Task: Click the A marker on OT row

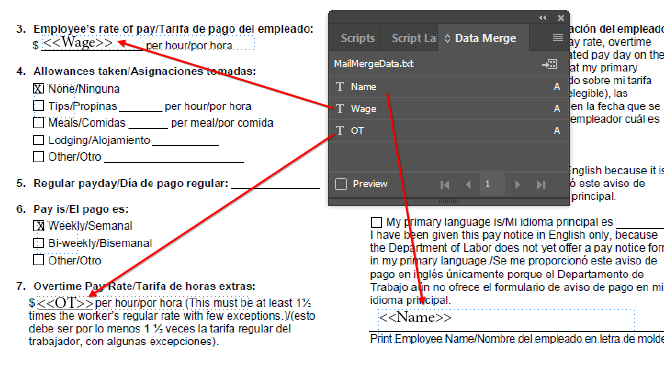Action: [x=557, y=131]
